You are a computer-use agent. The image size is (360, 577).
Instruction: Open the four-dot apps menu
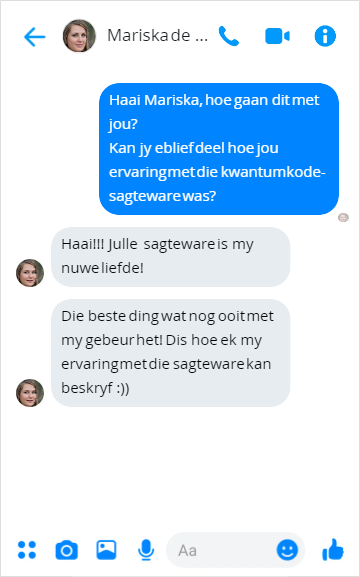tap(27, 550)
